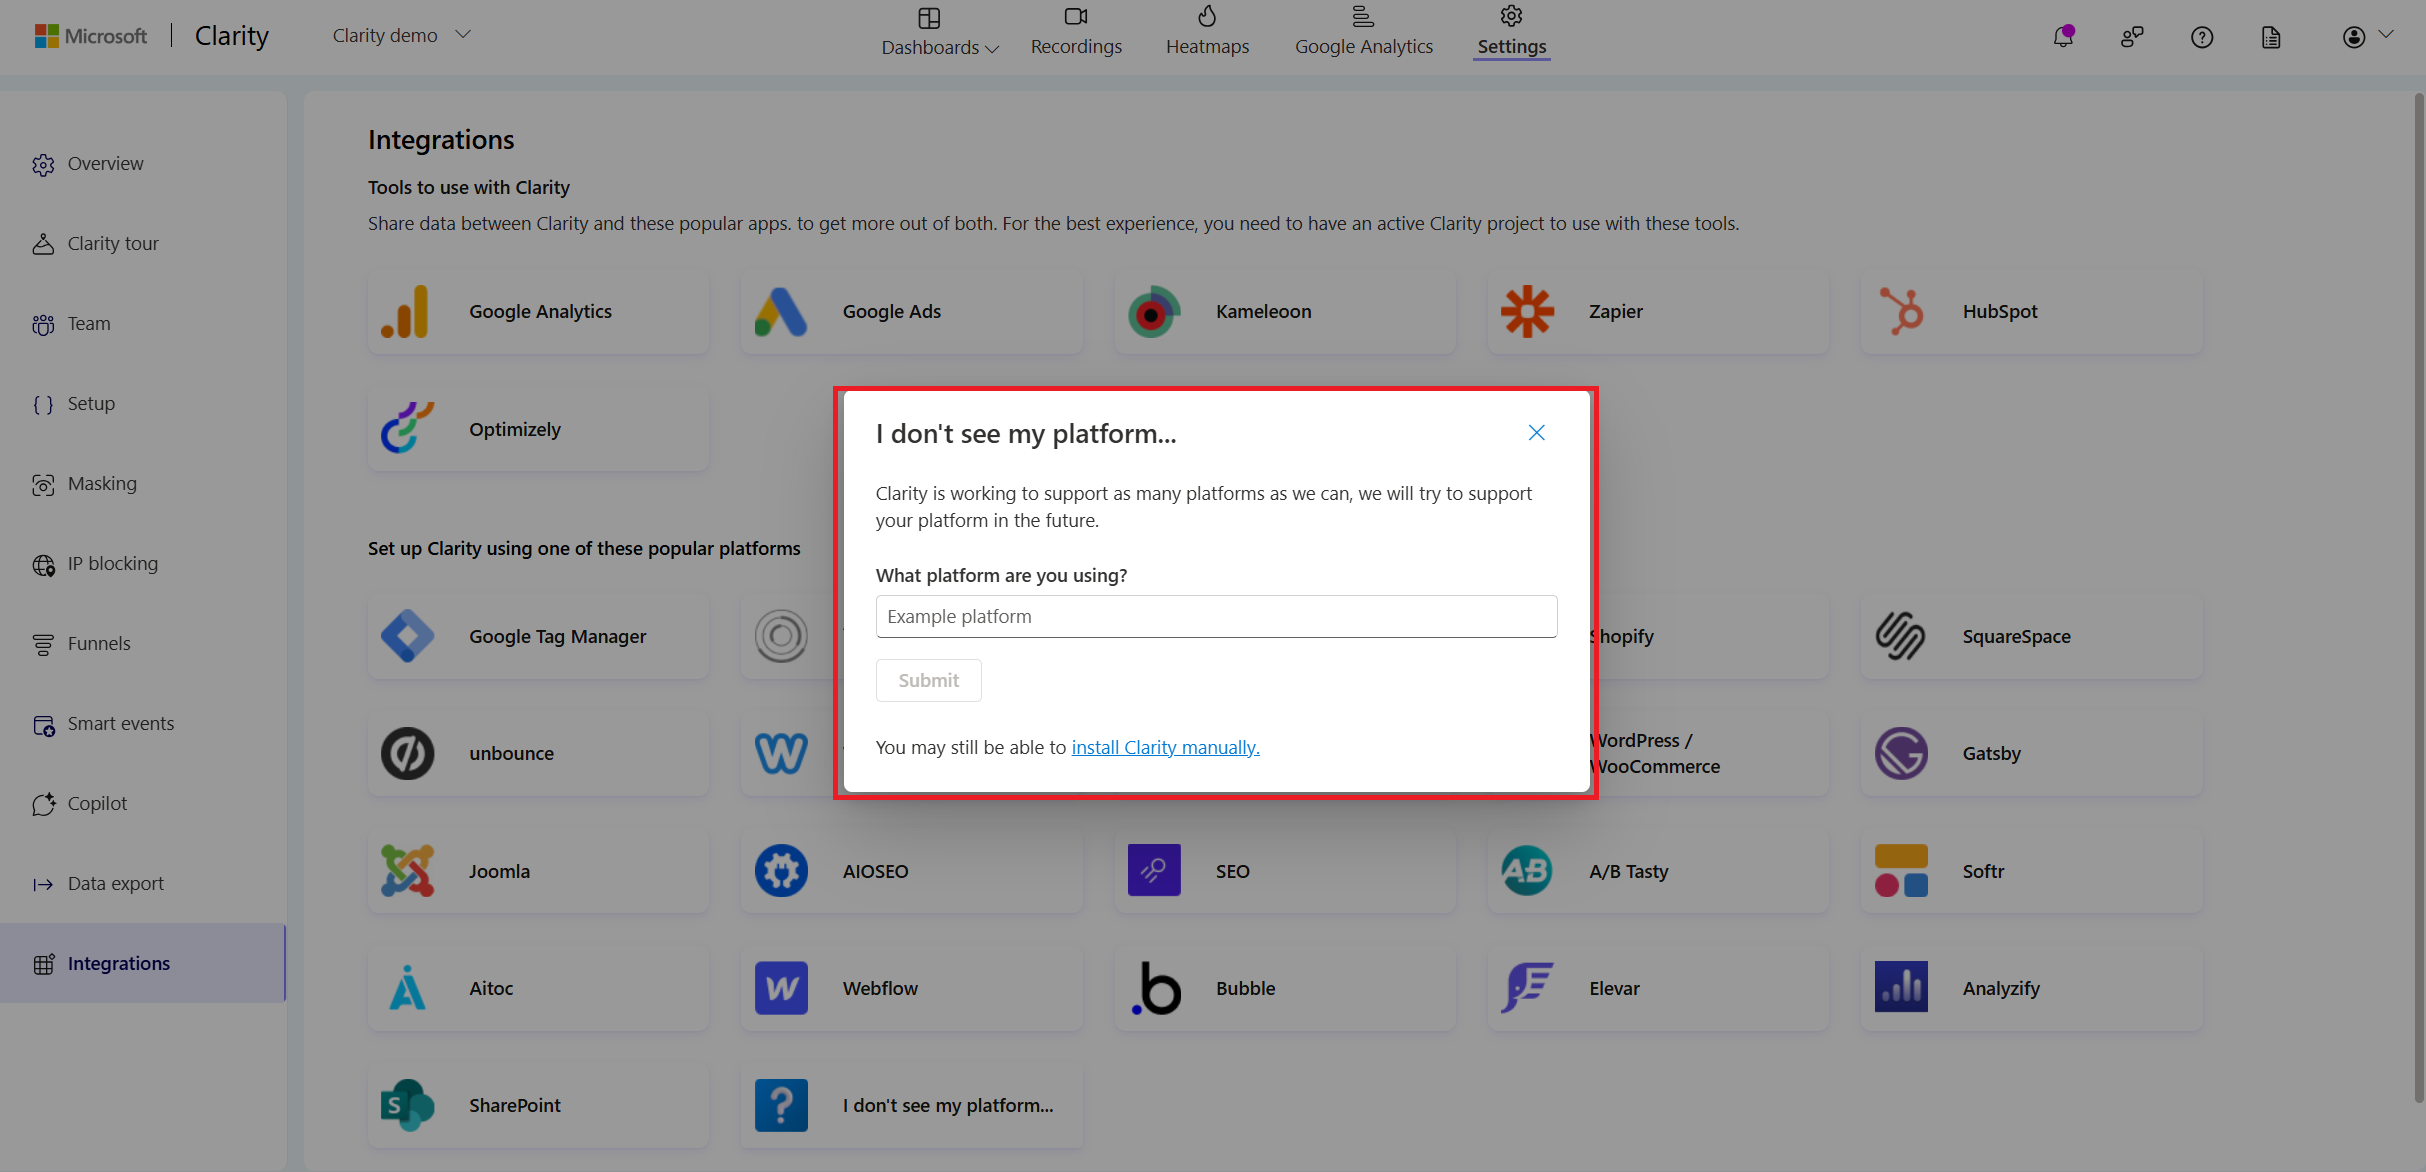Click the Example platform input field
The height and width of the screenshot is (1172, 2426).
pyautogui.click(x=1215, y=616)
